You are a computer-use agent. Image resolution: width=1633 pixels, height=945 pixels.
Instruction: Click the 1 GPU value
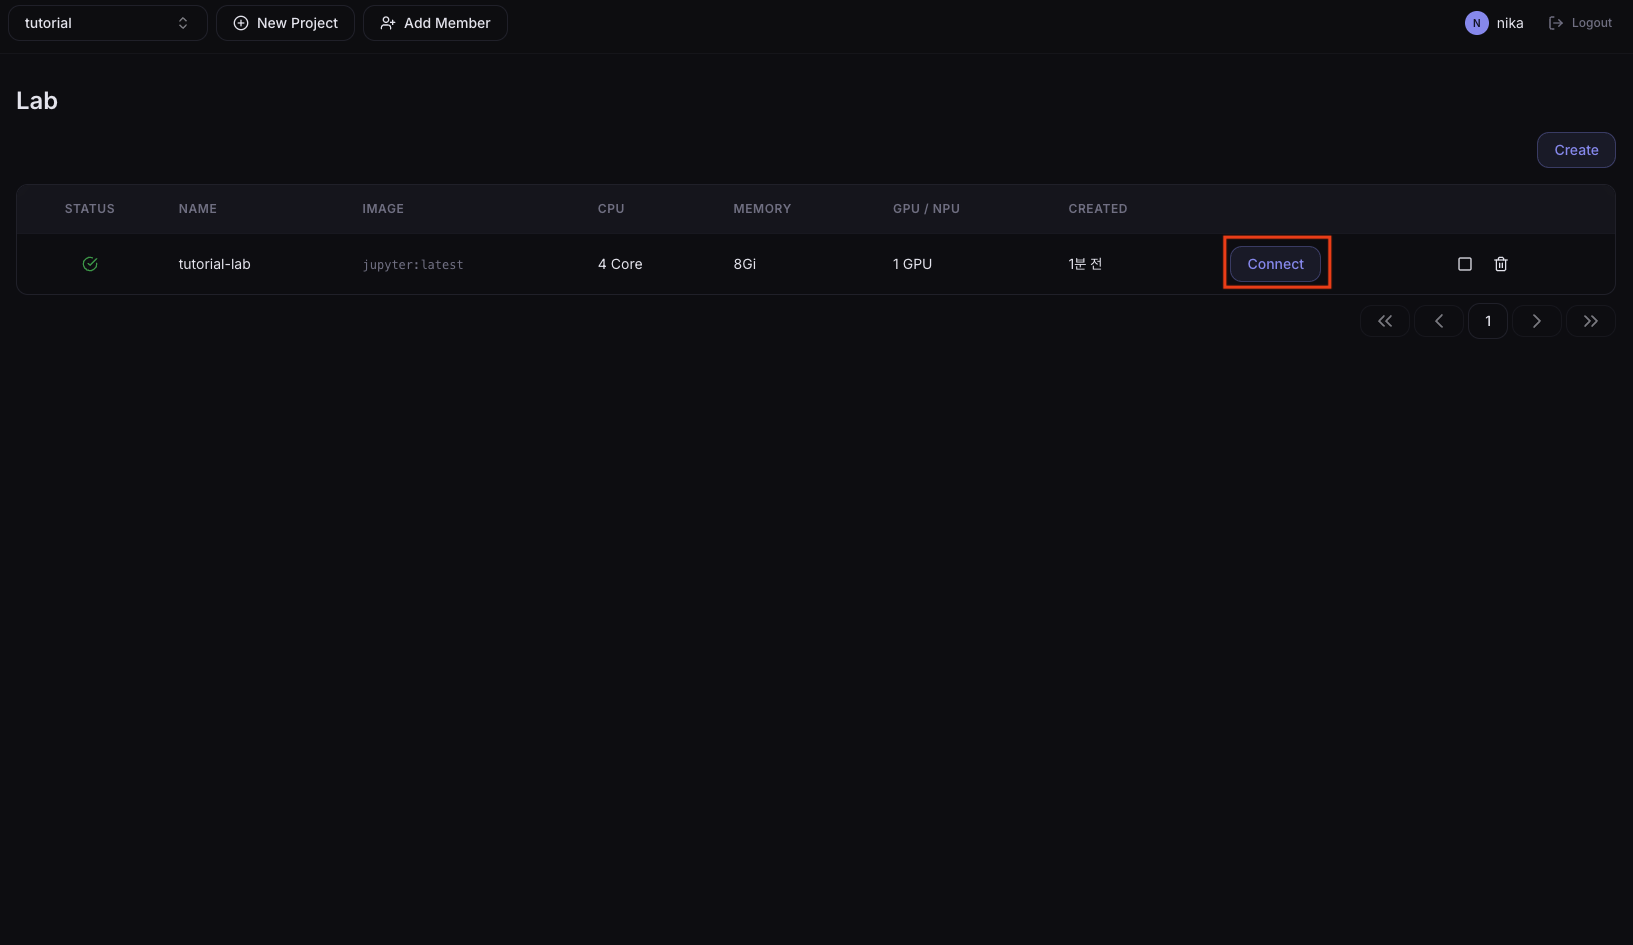(912, 264)
